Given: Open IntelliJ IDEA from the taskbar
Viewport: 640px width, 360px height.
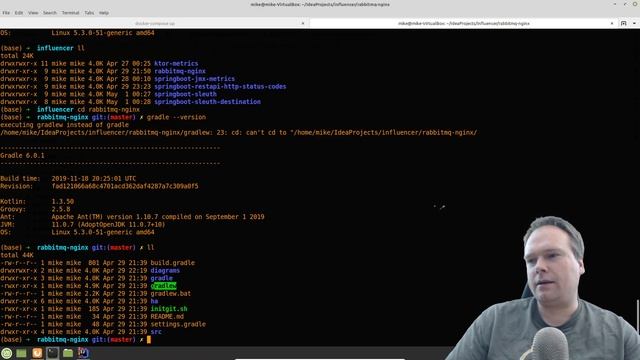Looking at the screenshot, I should click(x=83, y=353).
